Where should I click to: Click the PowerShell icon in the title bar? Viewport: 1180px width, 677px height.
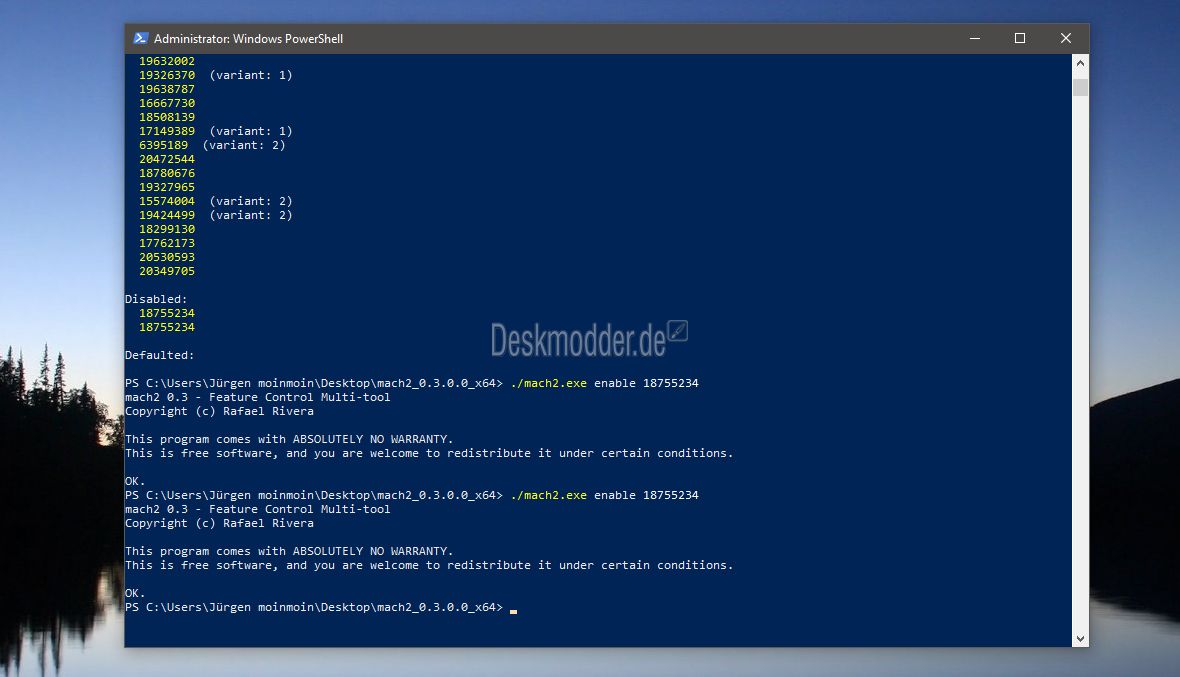pos(140,38)
